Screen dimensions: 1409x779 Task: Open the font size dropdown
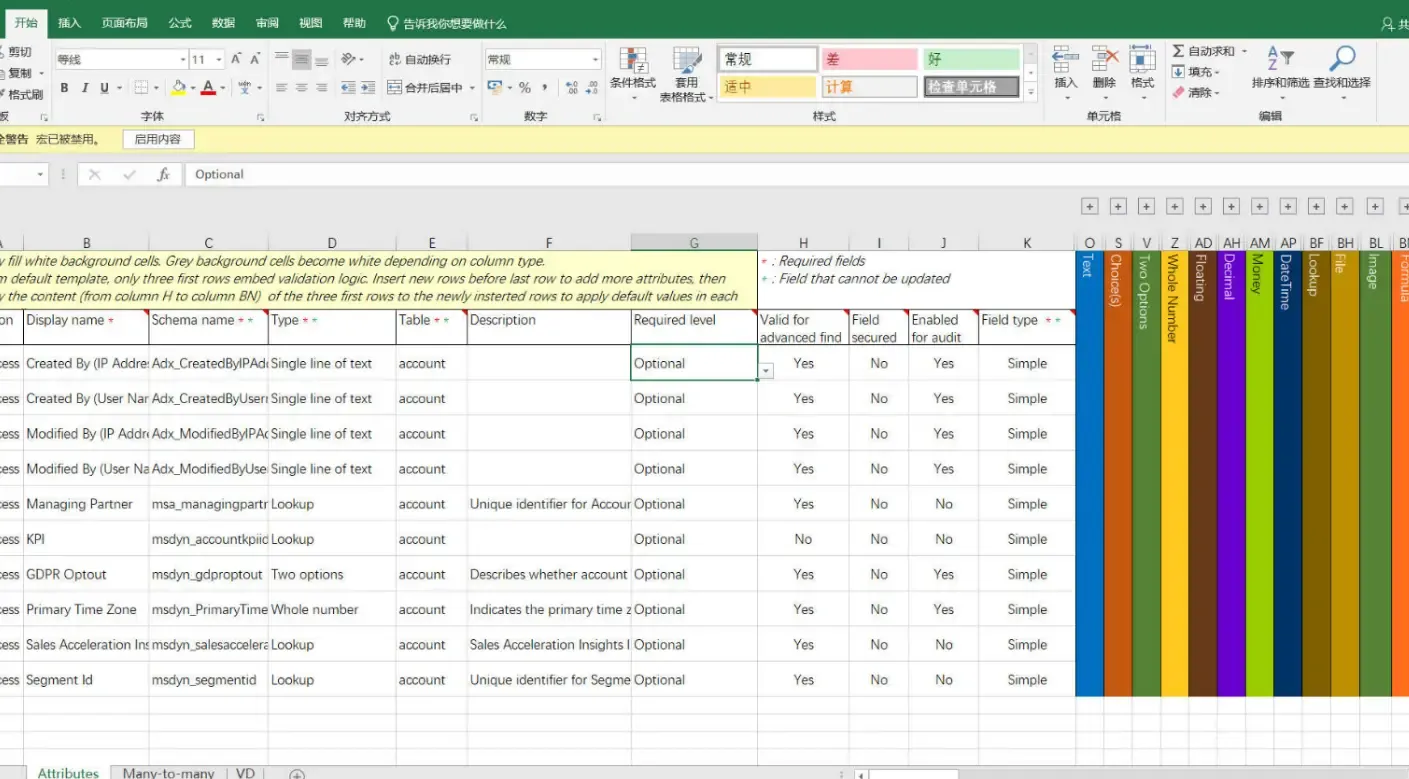coord(218,58)
